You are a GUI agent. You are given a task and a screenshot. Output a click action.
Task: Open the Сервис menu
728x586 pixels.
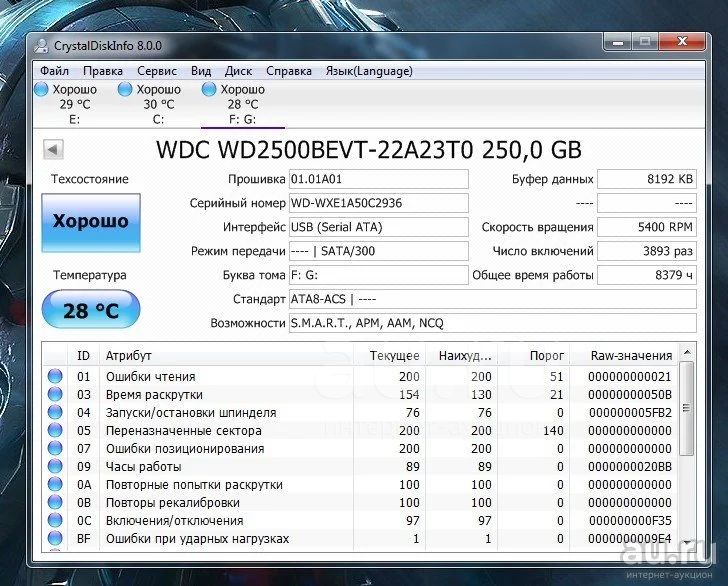tap(157, 71)
